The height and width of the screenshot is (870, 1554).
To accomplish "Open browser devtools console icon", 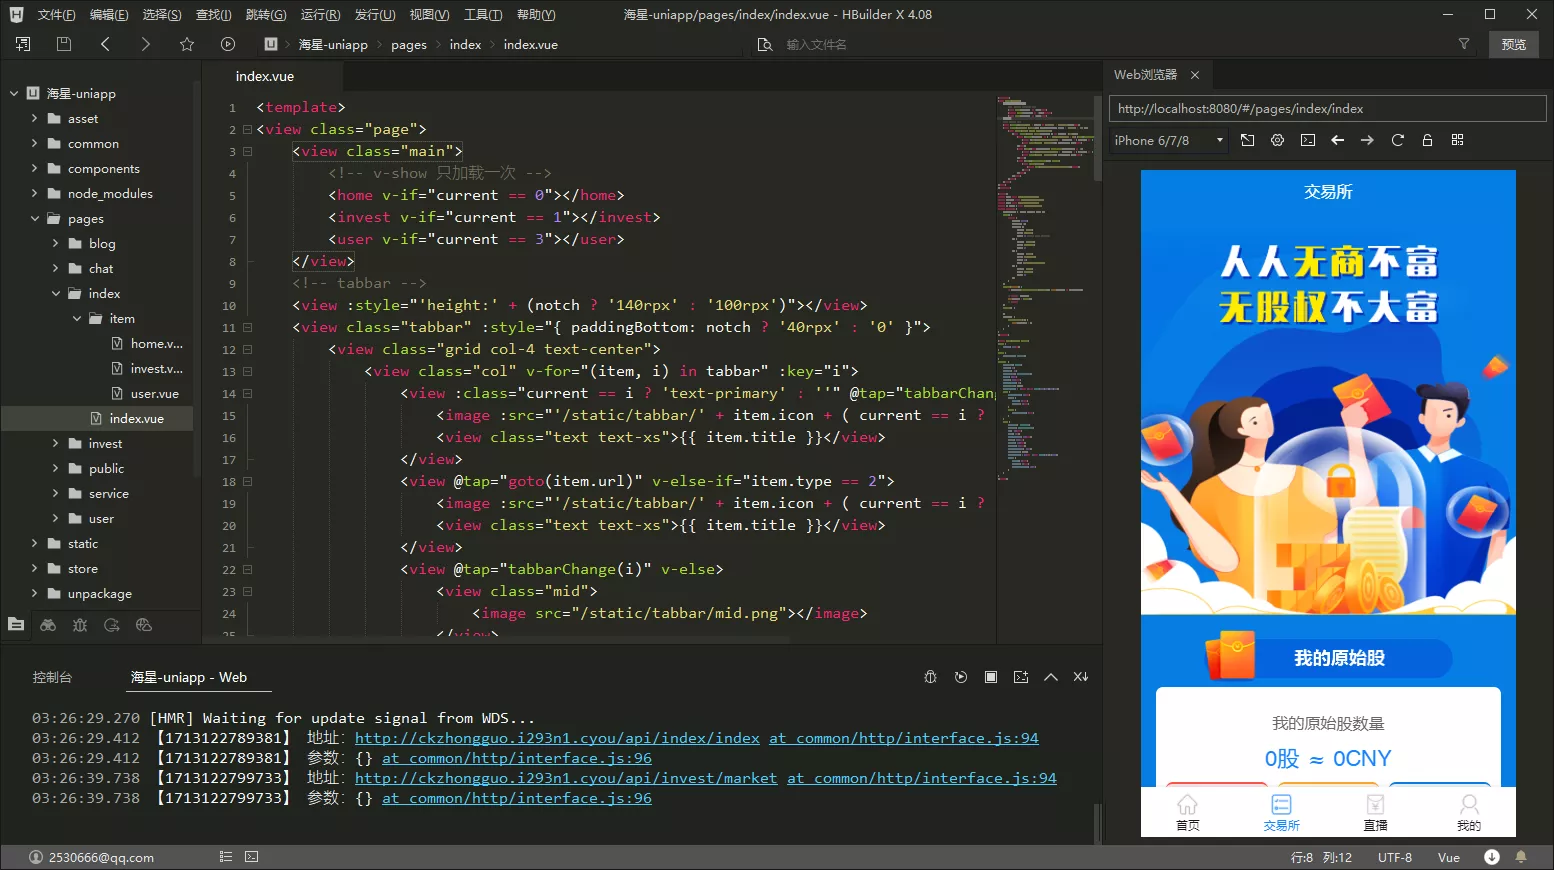I will tap(1307, 141).
